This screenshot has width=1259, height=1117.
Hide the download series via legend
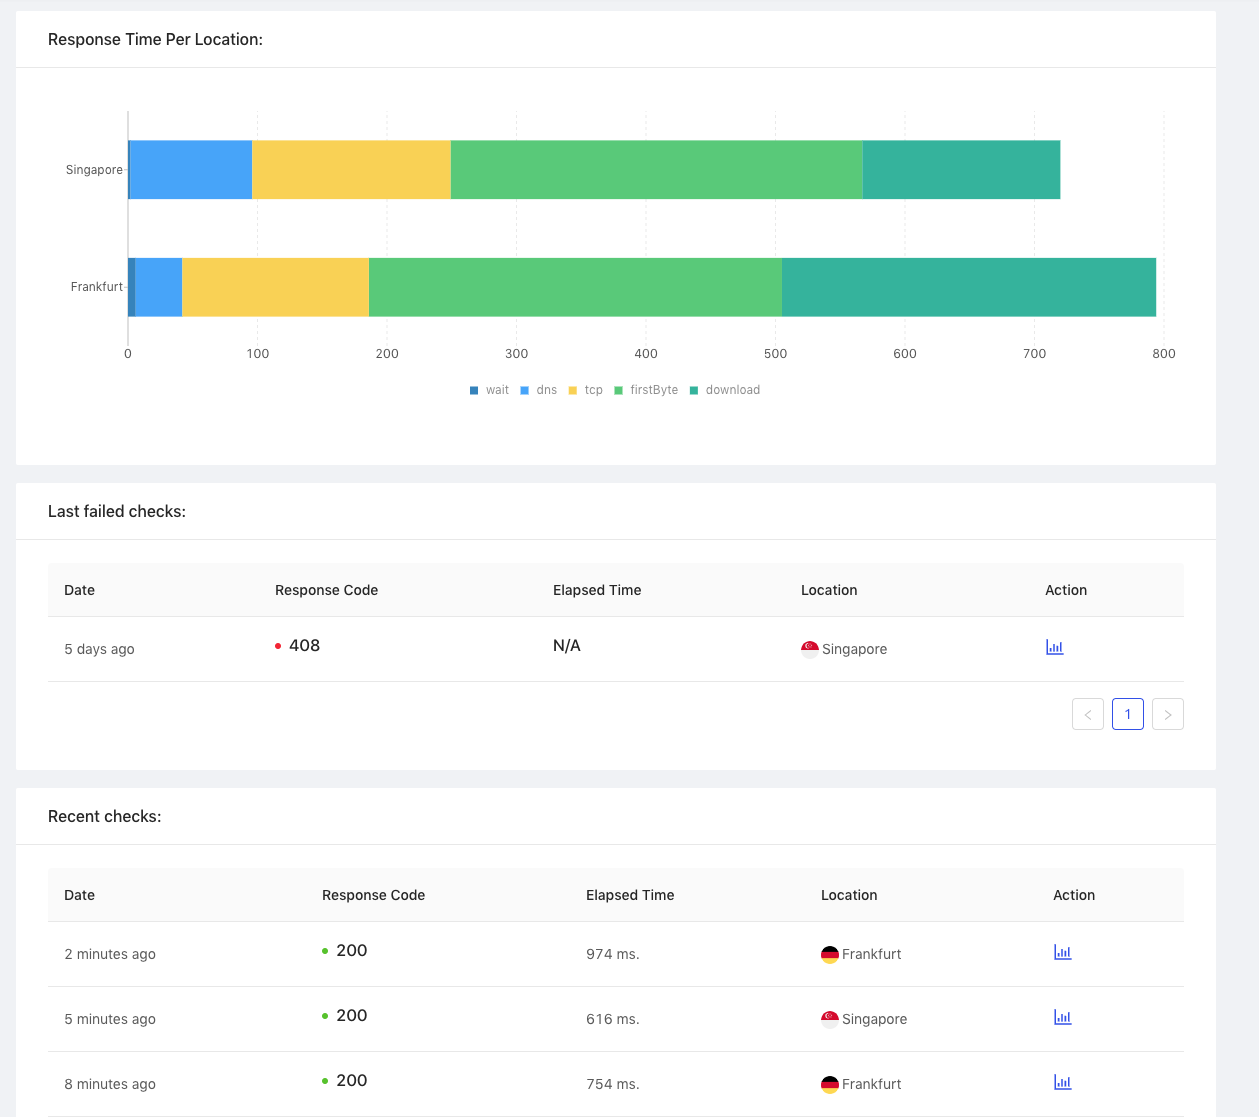click(x=725, y=390)
